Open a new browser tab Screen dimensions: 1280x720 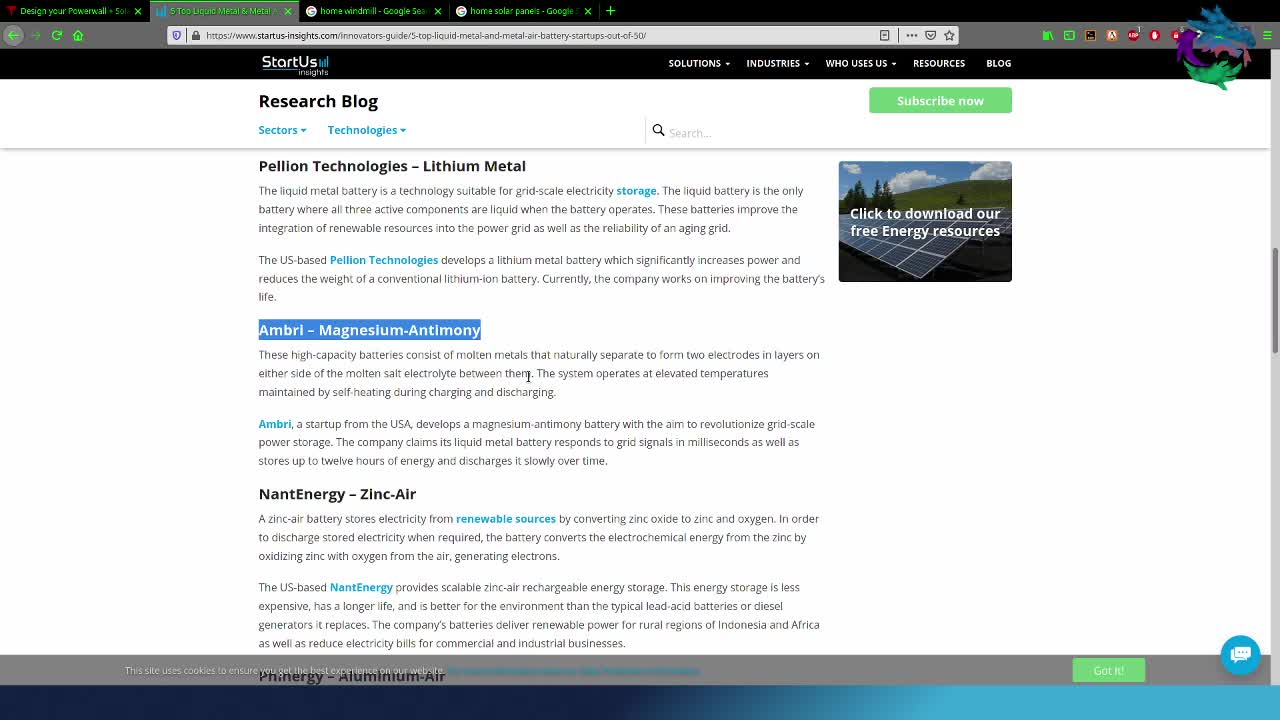click(x=610, y=11)
